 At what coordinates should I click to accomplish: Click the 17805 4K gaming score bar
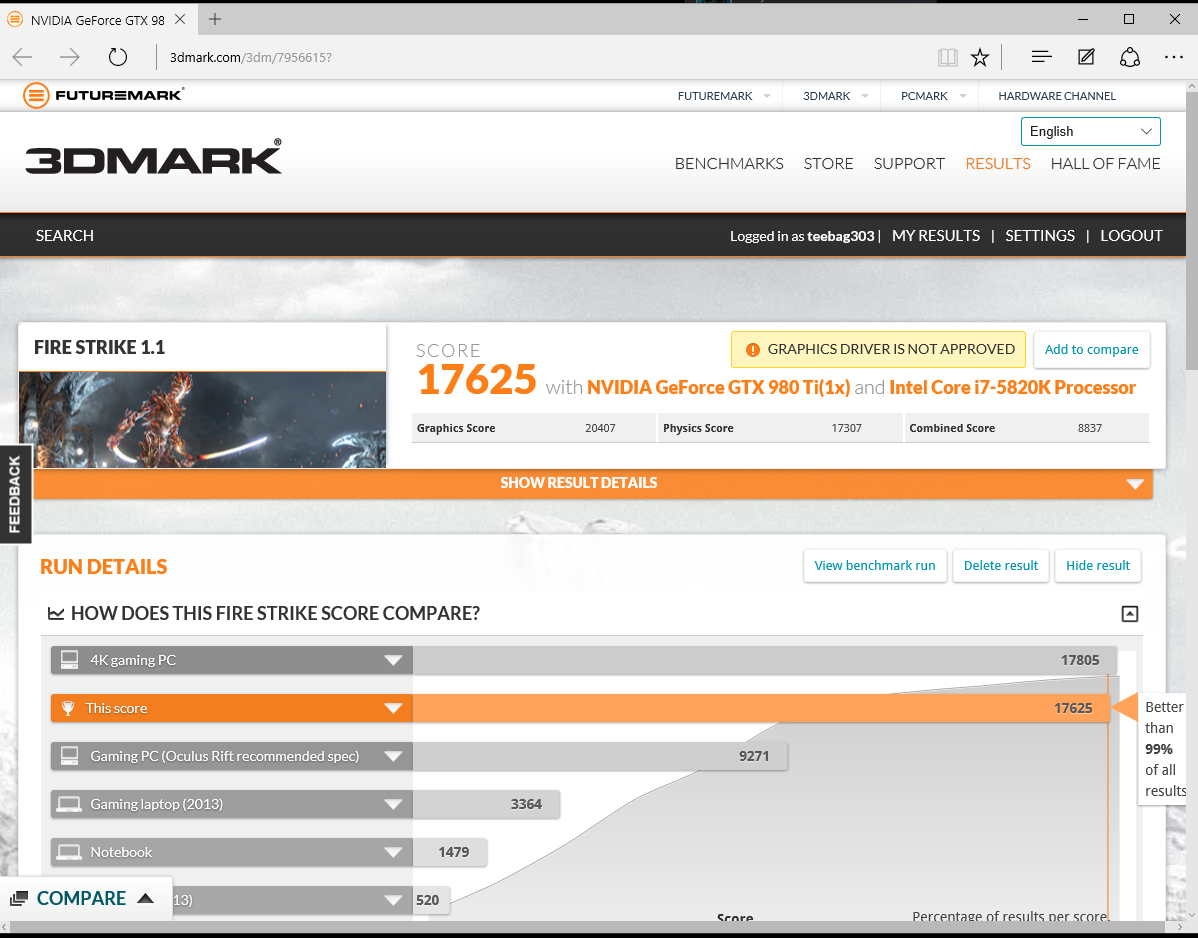(x=765, y=660)
